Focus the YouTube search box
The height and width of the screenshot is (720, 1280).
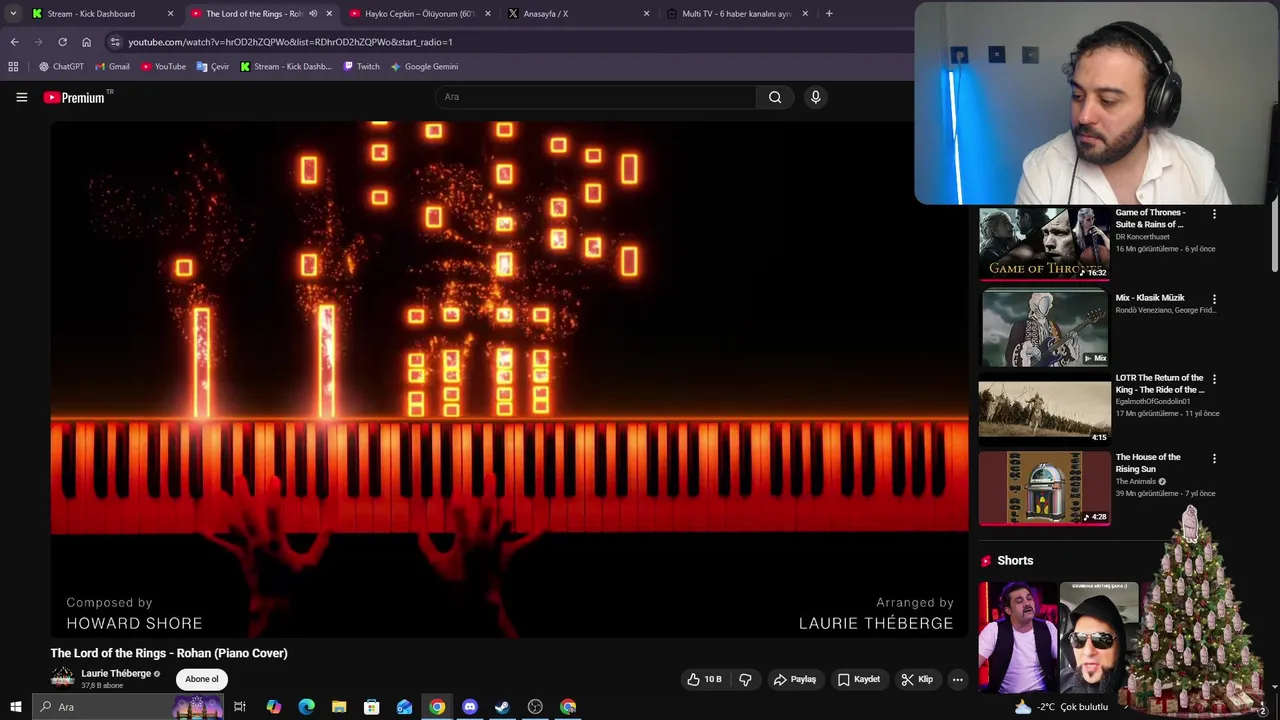596,97
